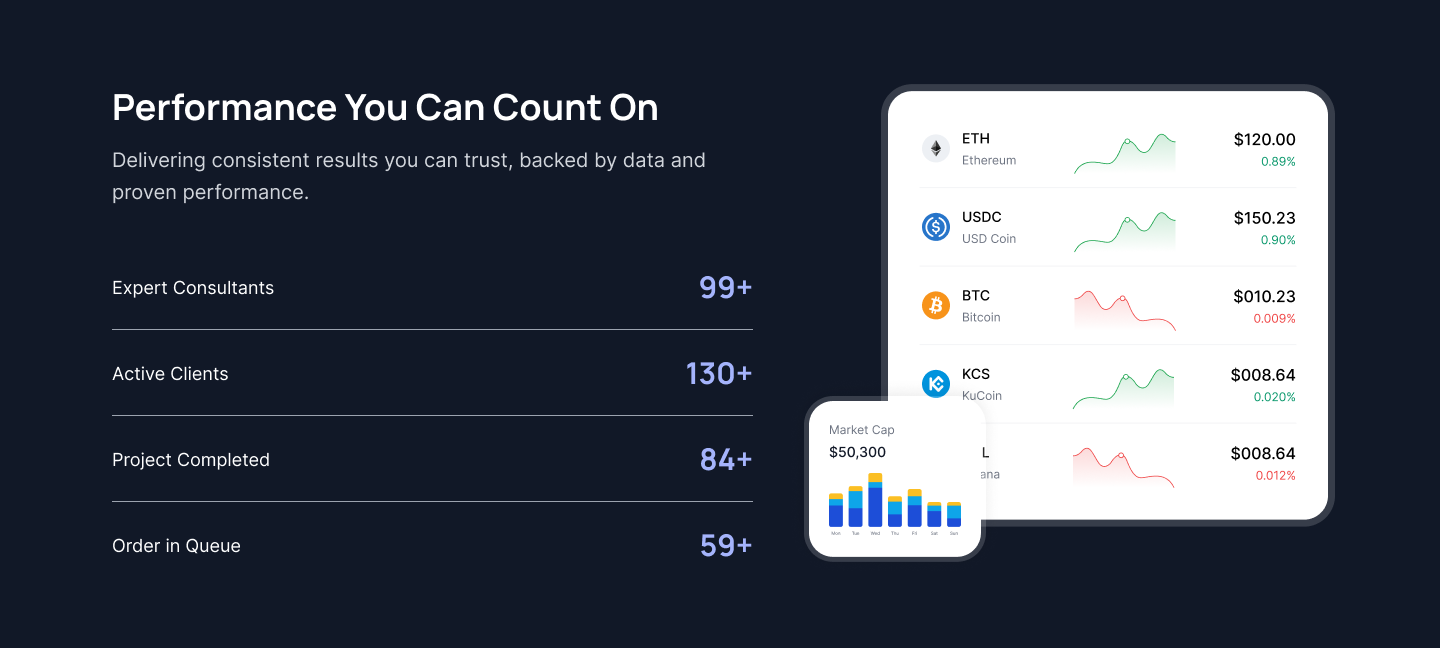The width and height of the screenshot is (1440, 648).
Task: Click the orange Bitcoin icon
Action: 936,305
